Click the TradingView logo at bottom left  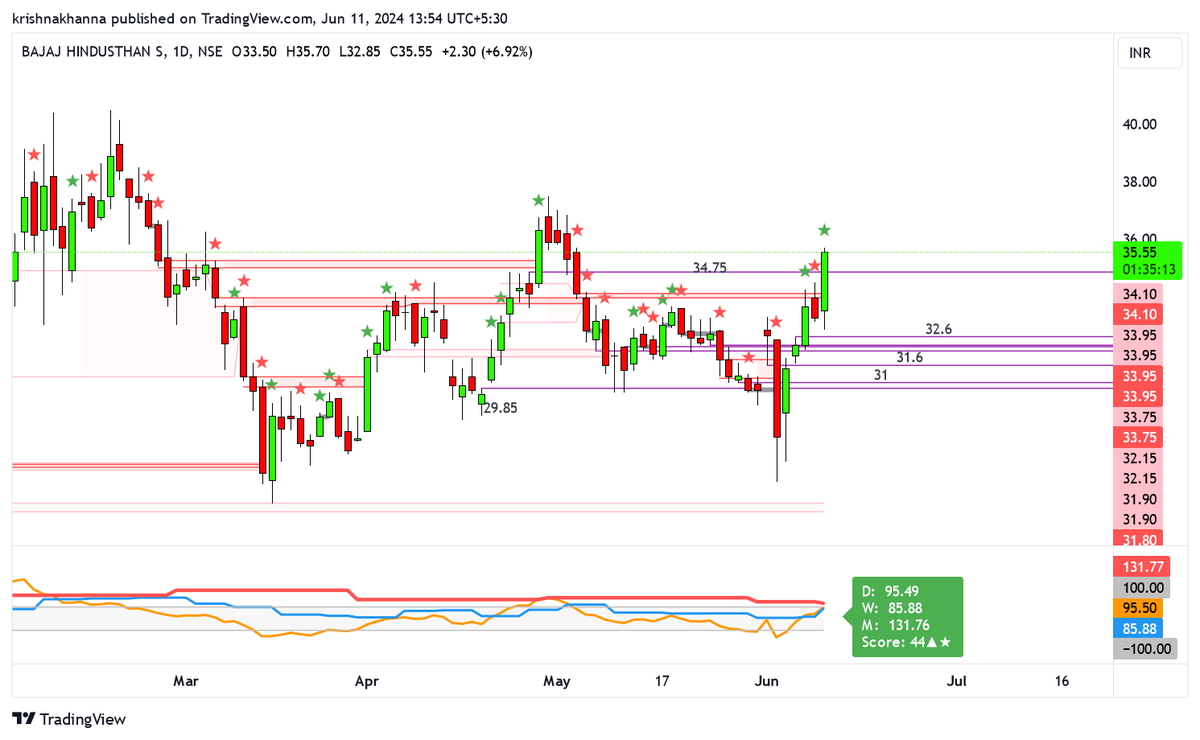[69, 719]
